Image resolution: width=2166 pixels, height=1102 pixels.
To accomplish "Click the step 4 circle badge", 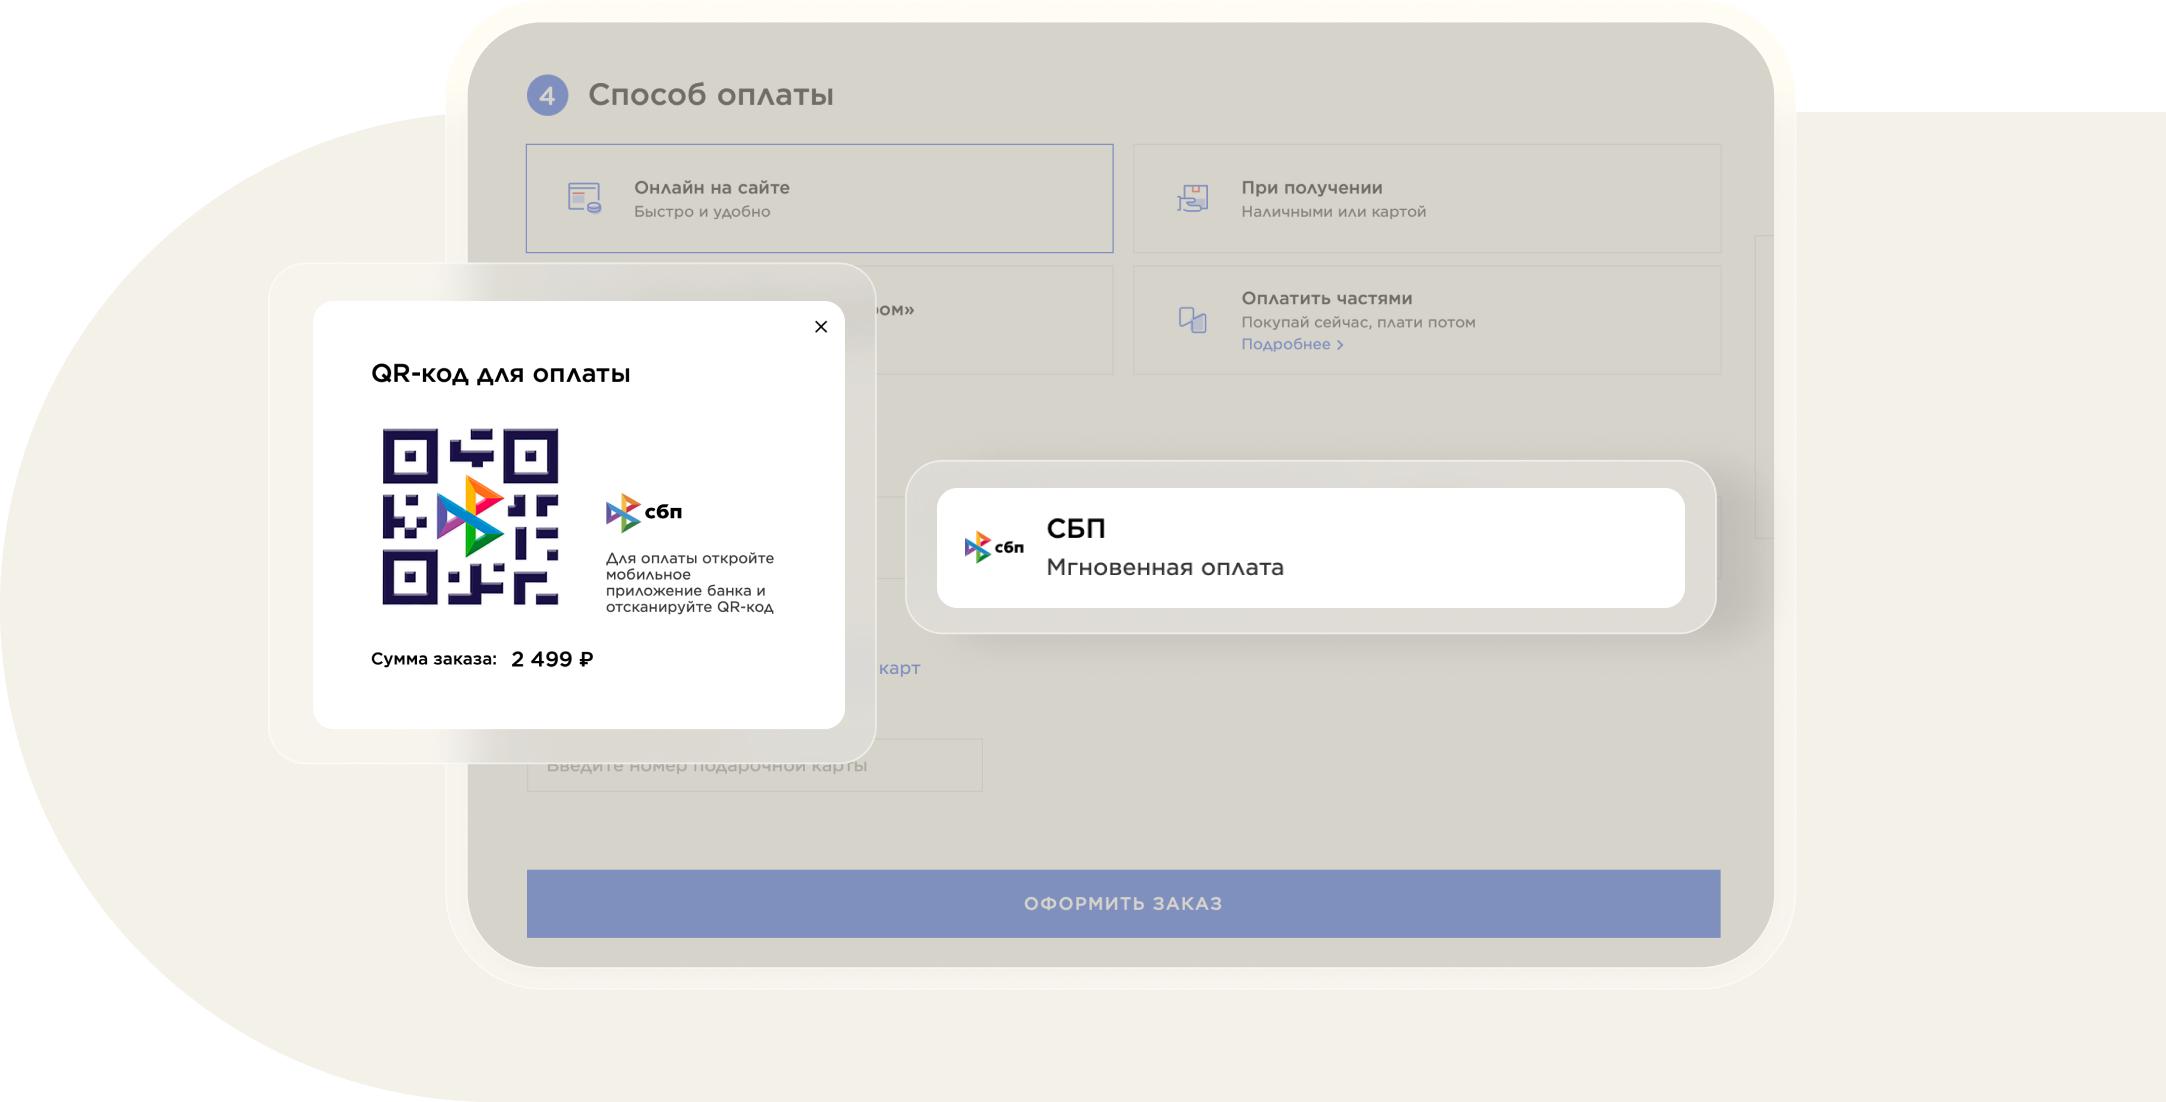I will coord(547,95).
